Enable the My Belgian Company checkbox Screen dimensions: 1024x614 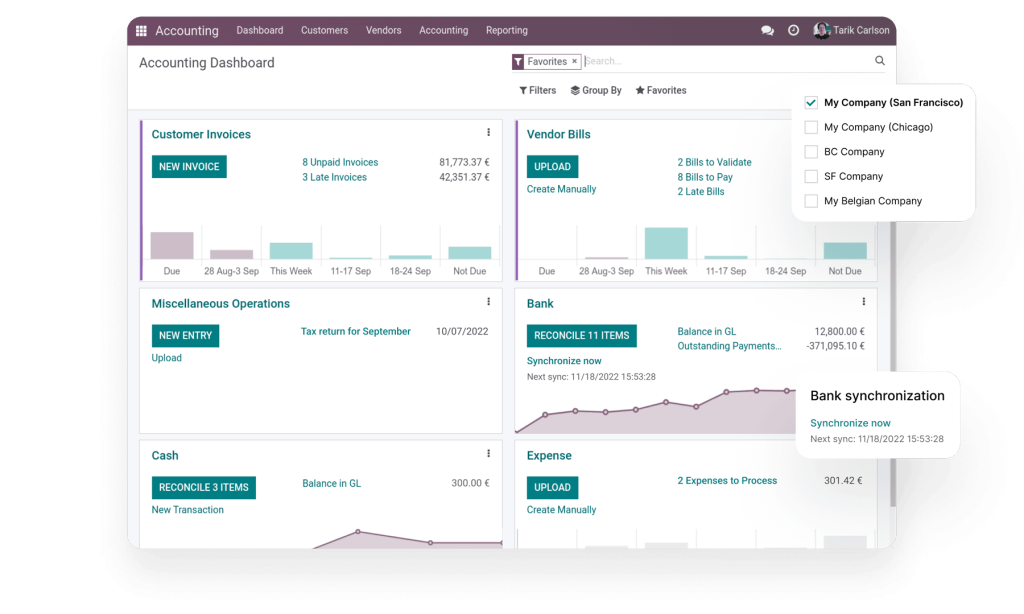tap(811, 201)
